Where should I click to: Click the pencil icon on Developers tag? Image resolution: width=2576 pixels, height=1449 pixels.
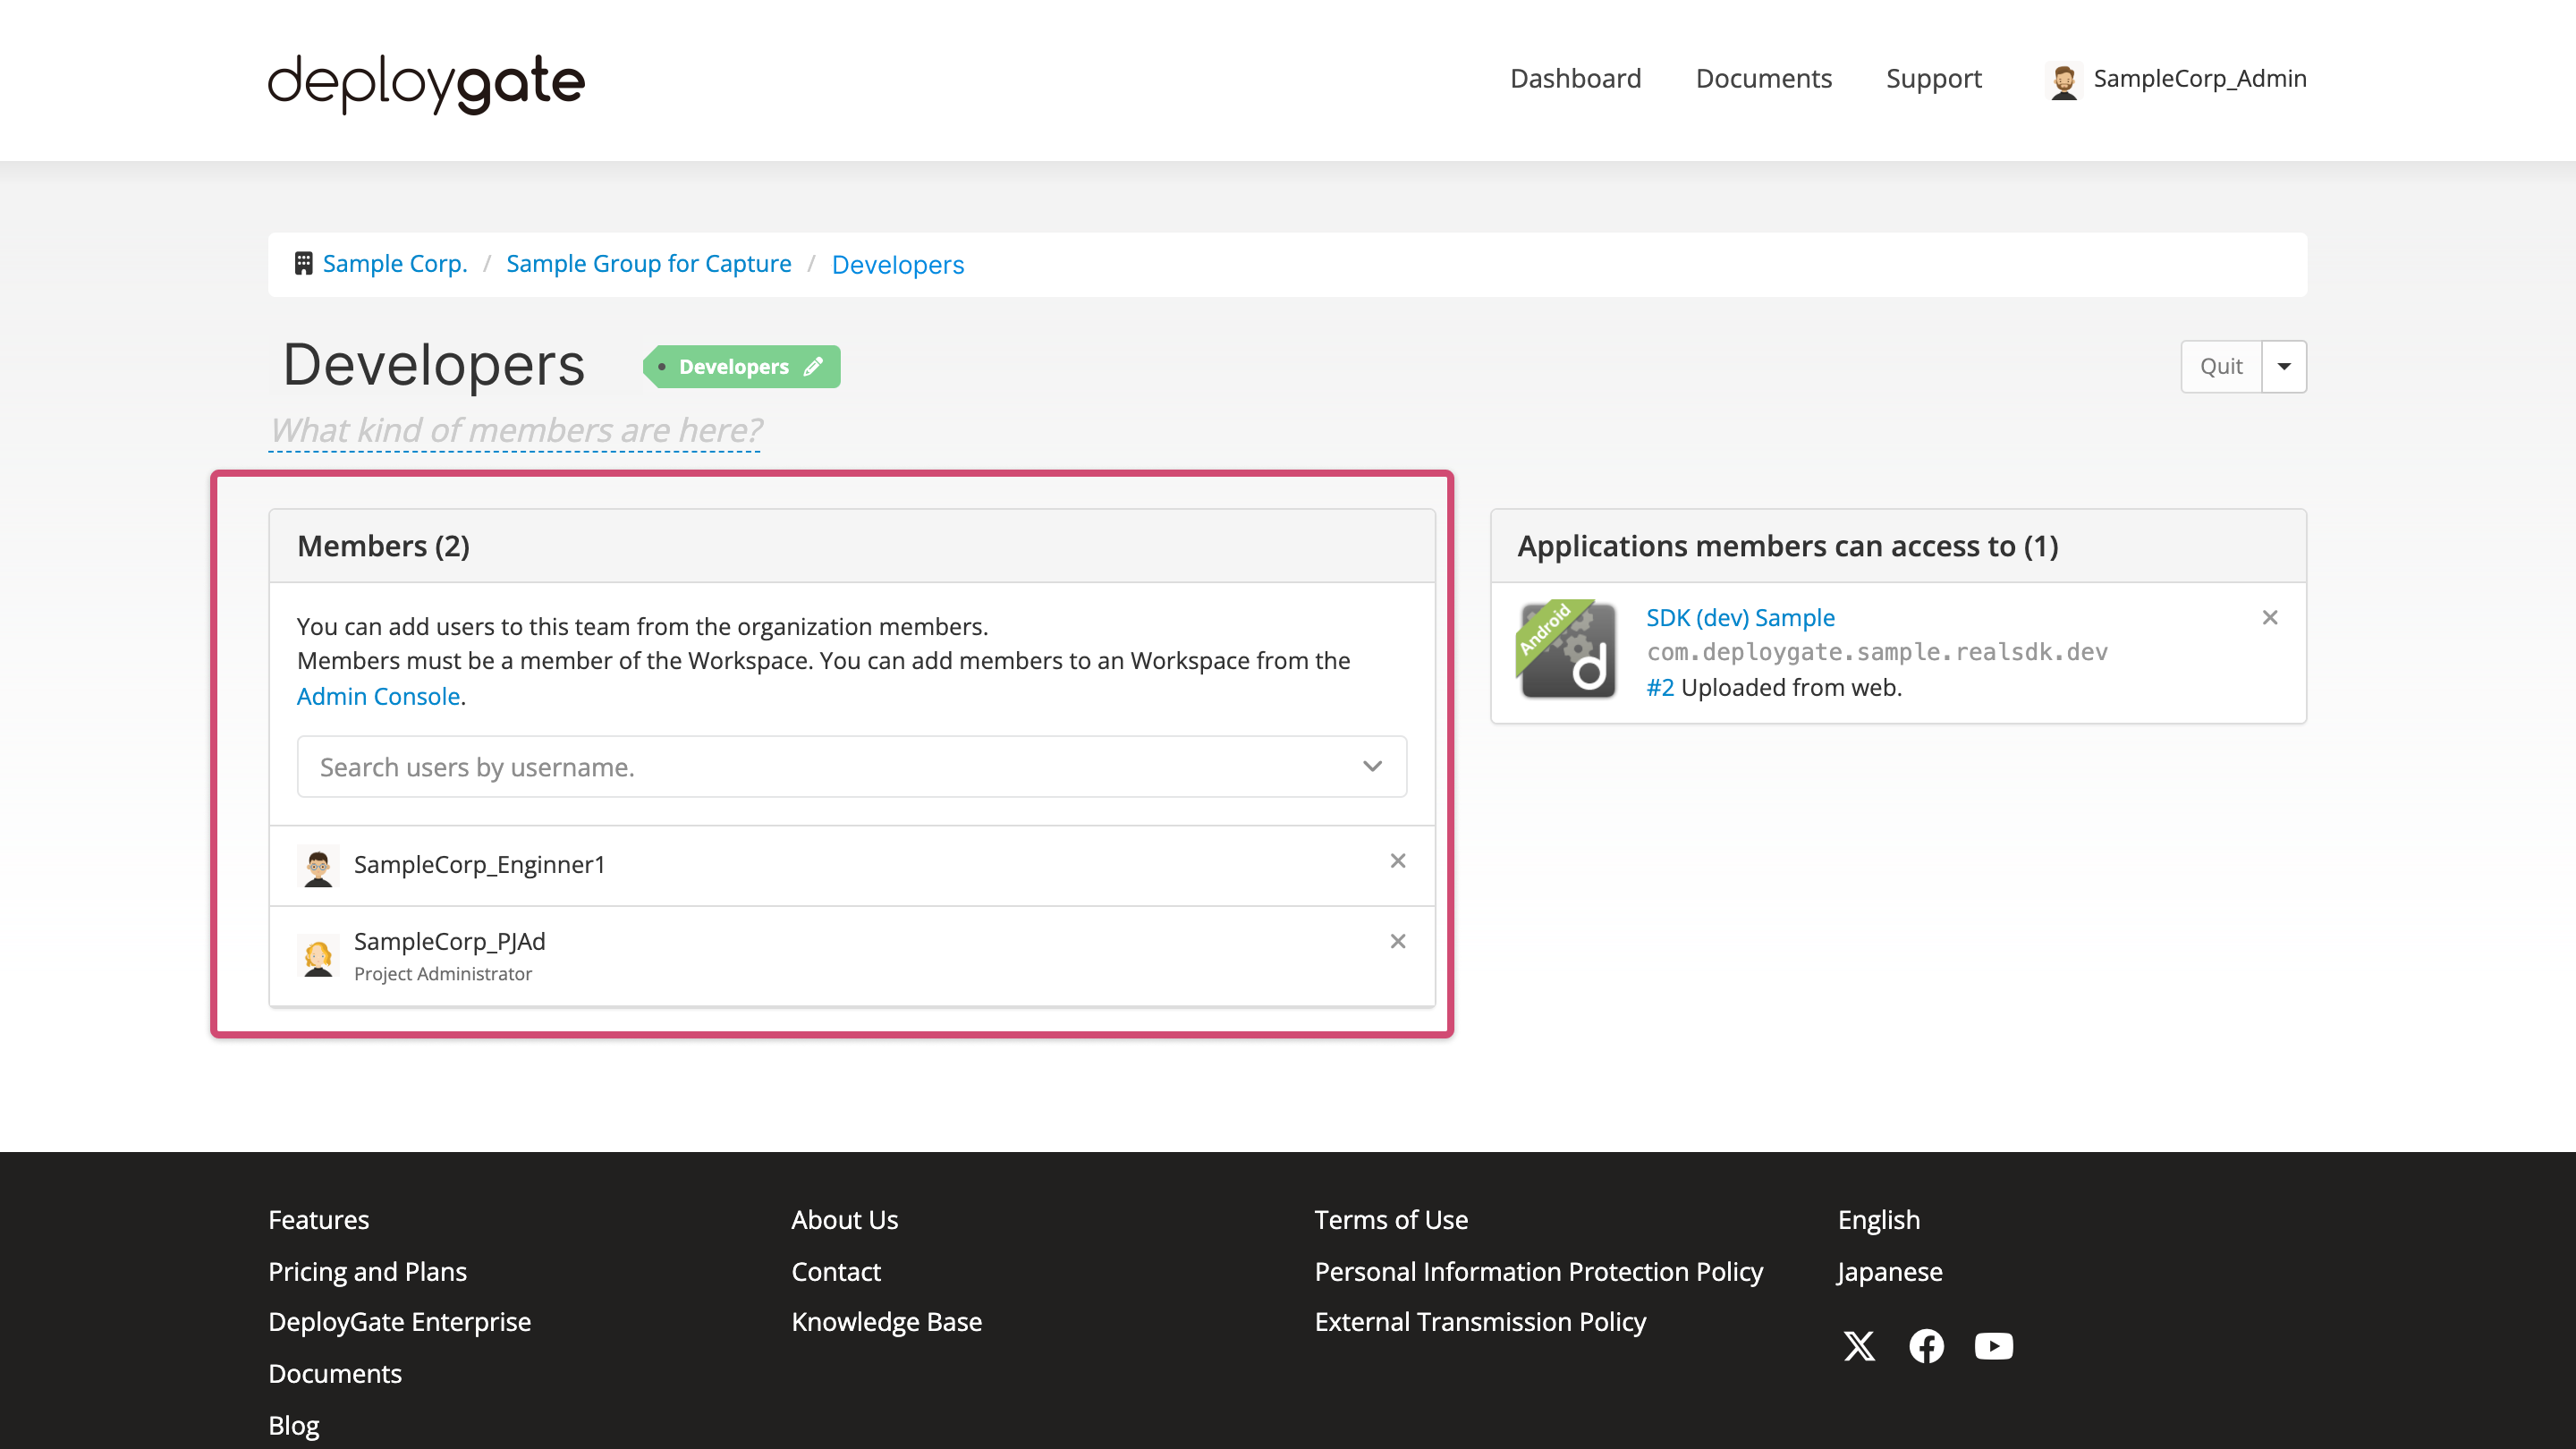(x=813, y=367)
